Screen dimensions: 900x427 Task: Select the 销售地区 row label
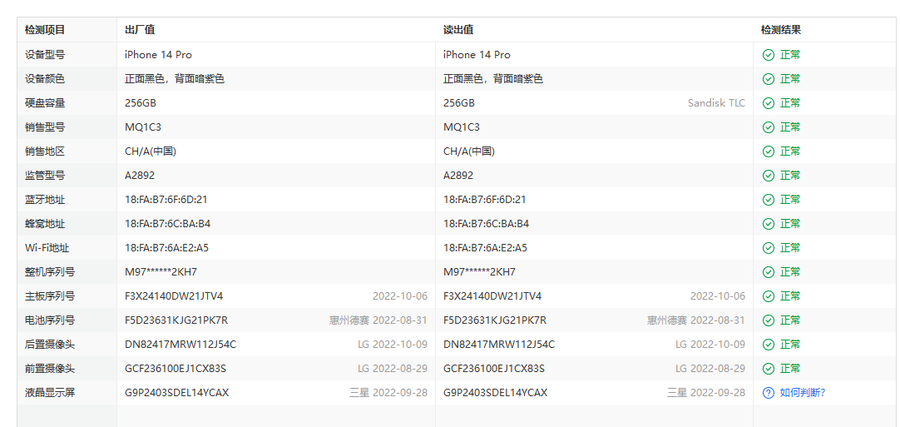(45, 152)
